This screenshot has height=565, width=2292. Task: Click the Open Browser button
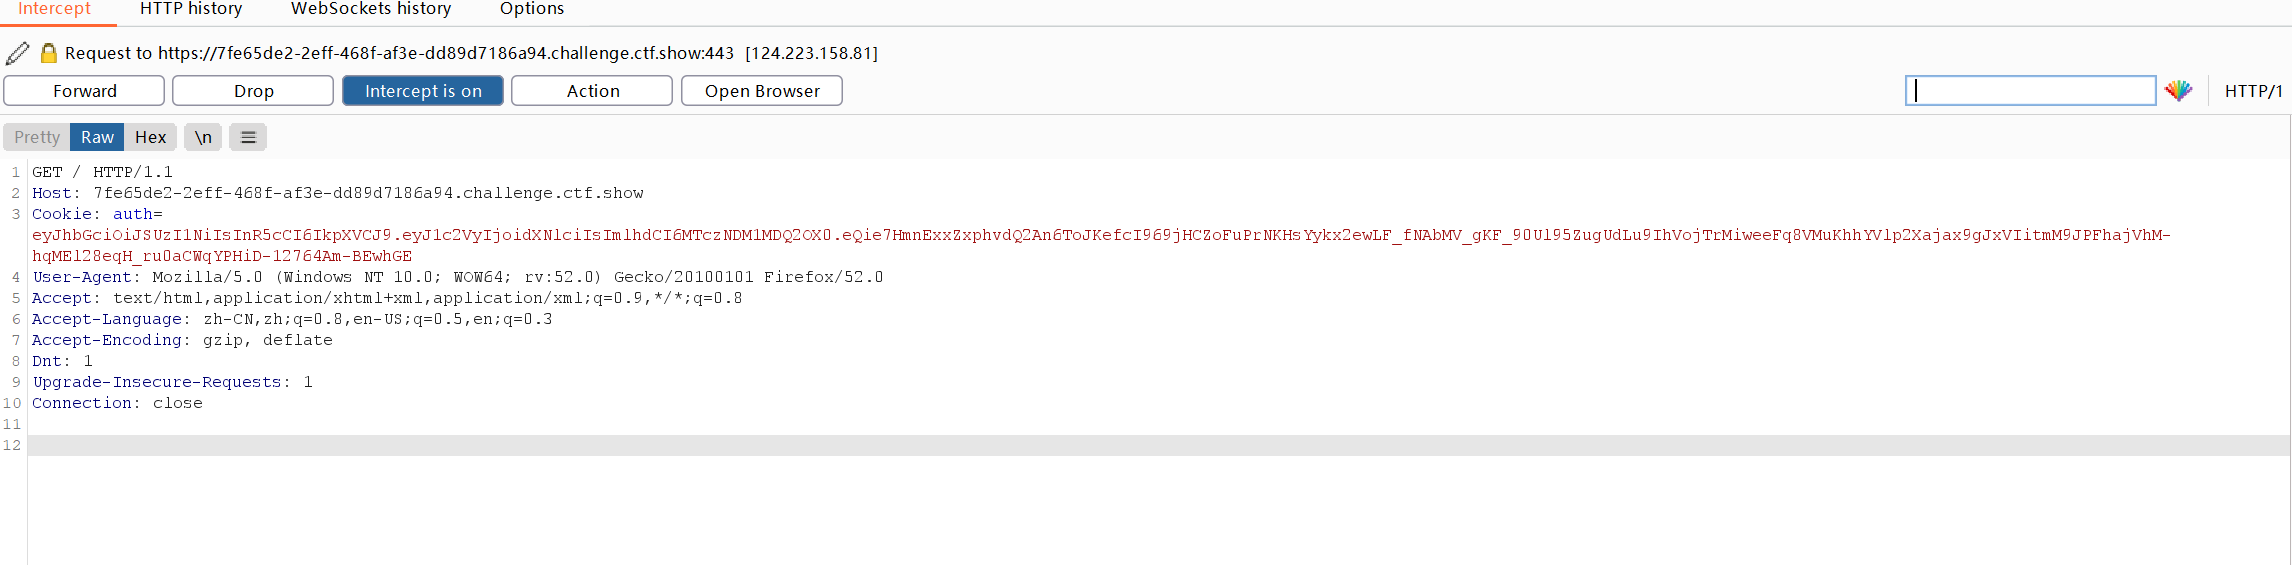coord(762,91)
